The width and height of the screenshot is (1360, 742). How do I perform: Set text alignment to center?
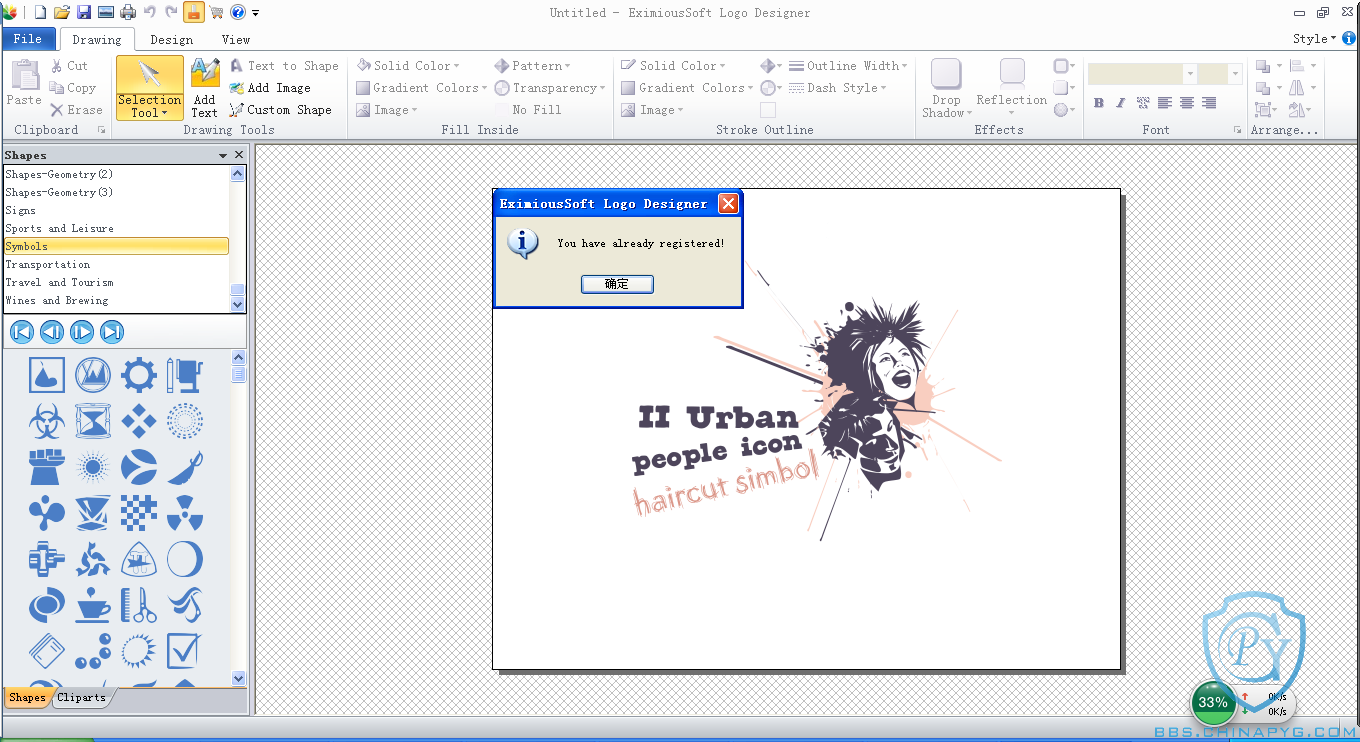click(x=1187, y=103)
